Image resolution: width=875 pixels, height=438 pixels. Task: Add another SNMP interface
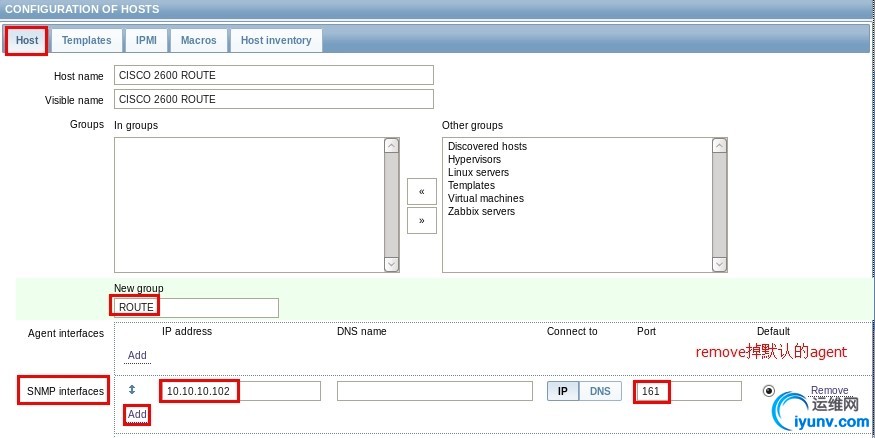tap(137, 414)
